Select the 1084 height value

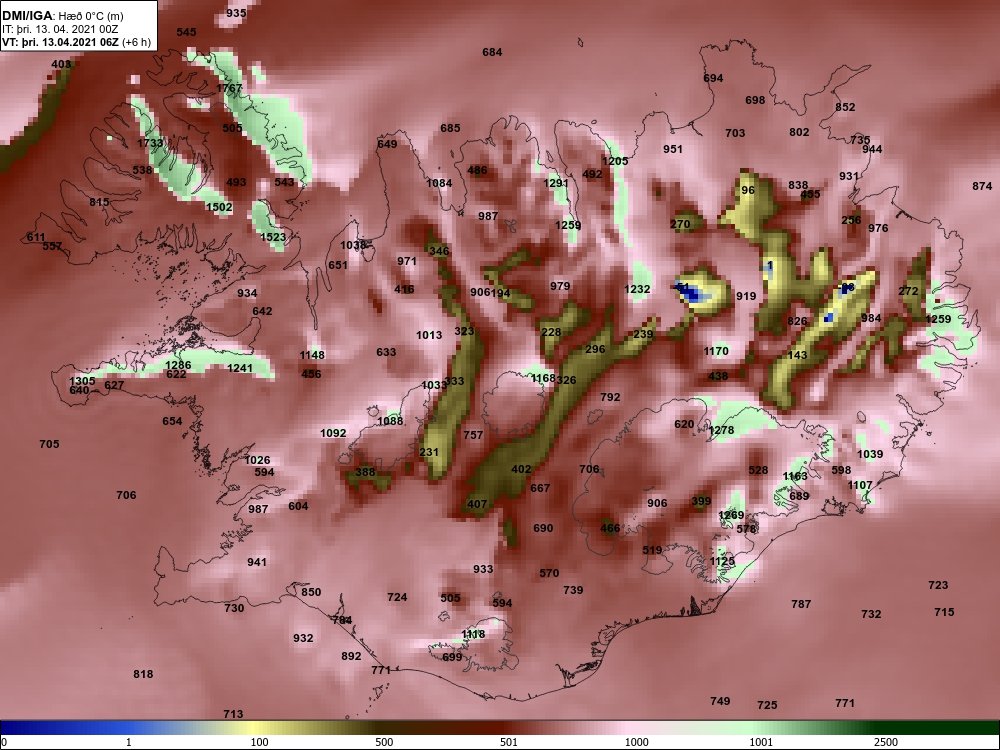point(439,183)
